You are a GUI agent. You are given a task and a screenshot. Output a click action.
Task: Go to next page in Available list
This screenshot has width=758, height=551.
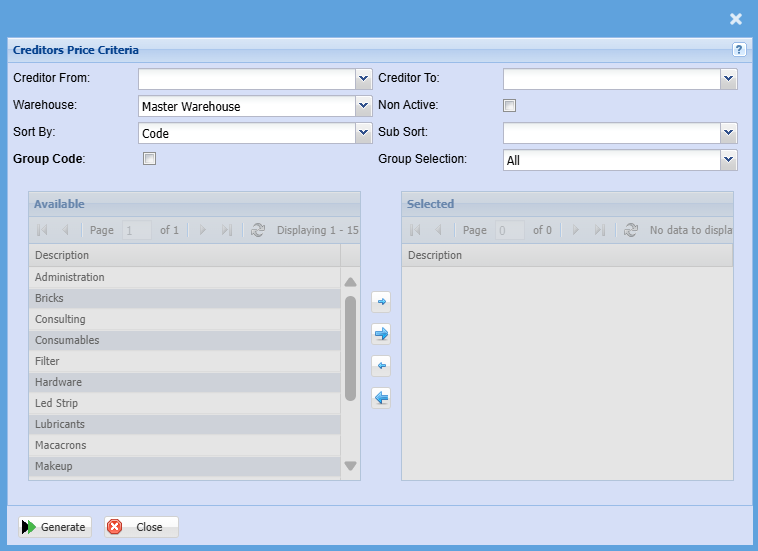coord(203,230)
